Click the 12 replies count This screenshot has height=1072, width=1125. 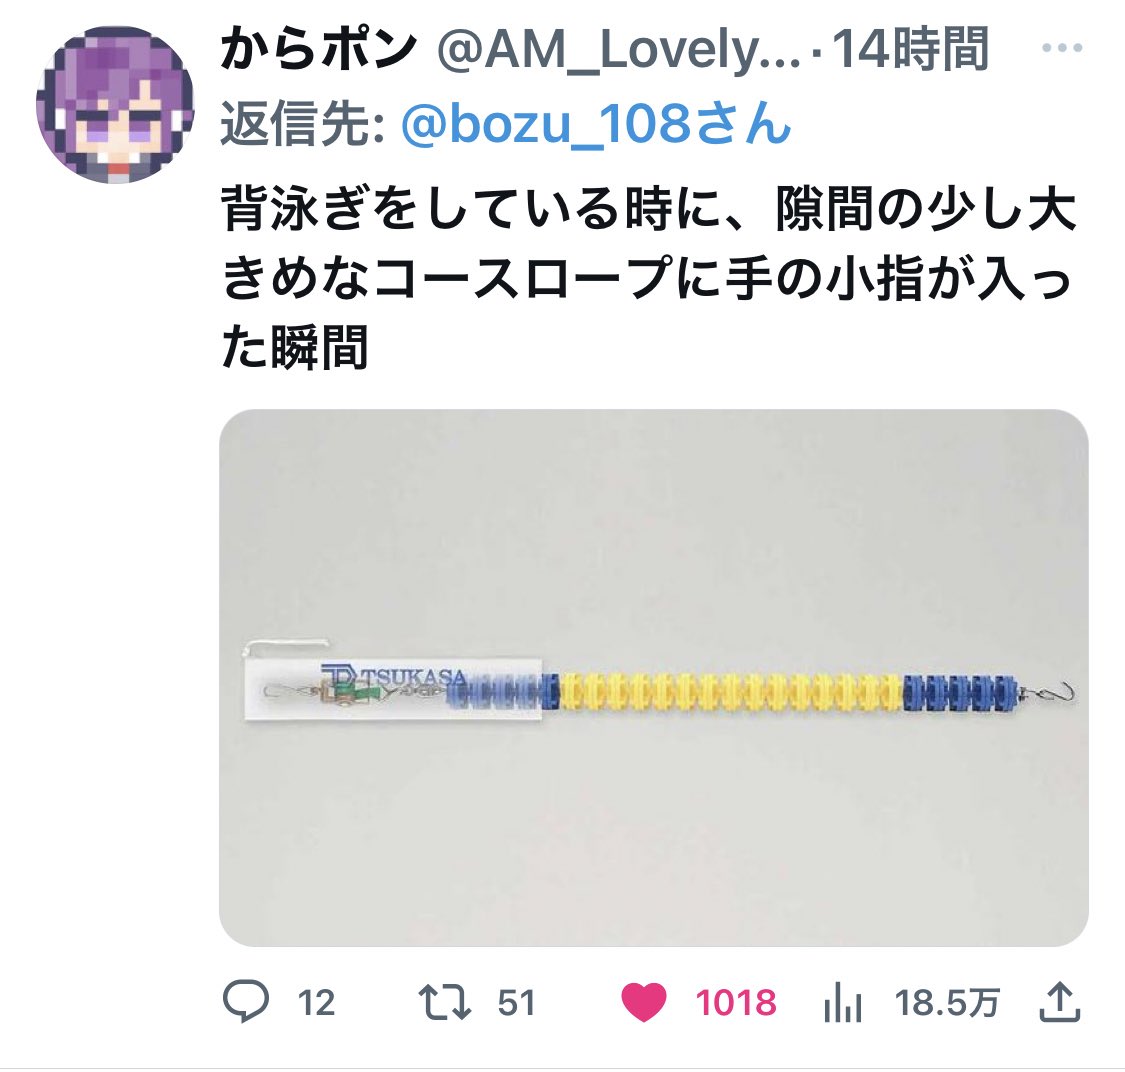[316, 1003]
